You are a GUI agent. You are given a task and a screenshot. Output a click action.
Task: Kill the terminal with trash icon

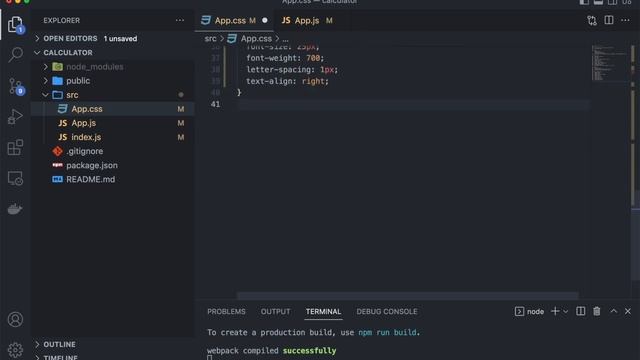click(597, 311)
